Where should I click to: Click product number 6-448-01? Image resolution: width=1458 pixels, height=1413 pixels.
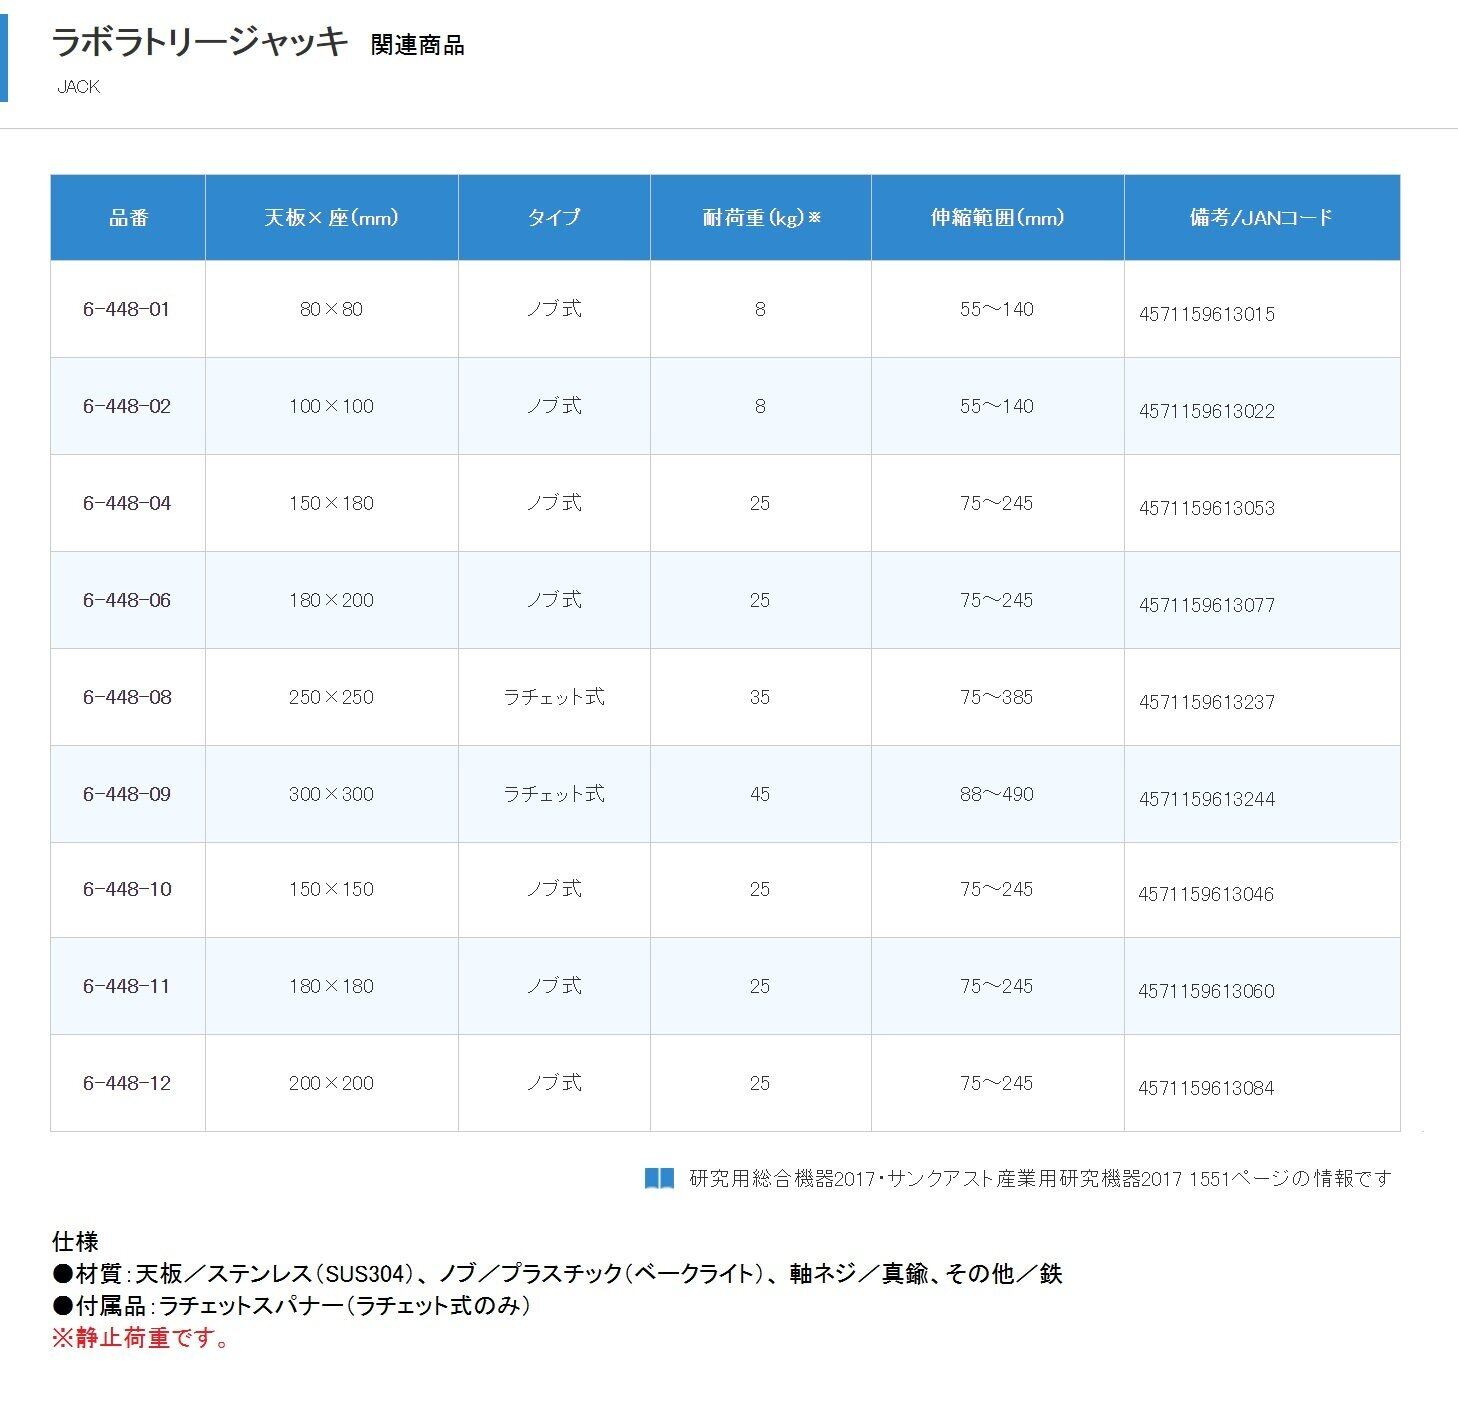[x=127, y=310]
